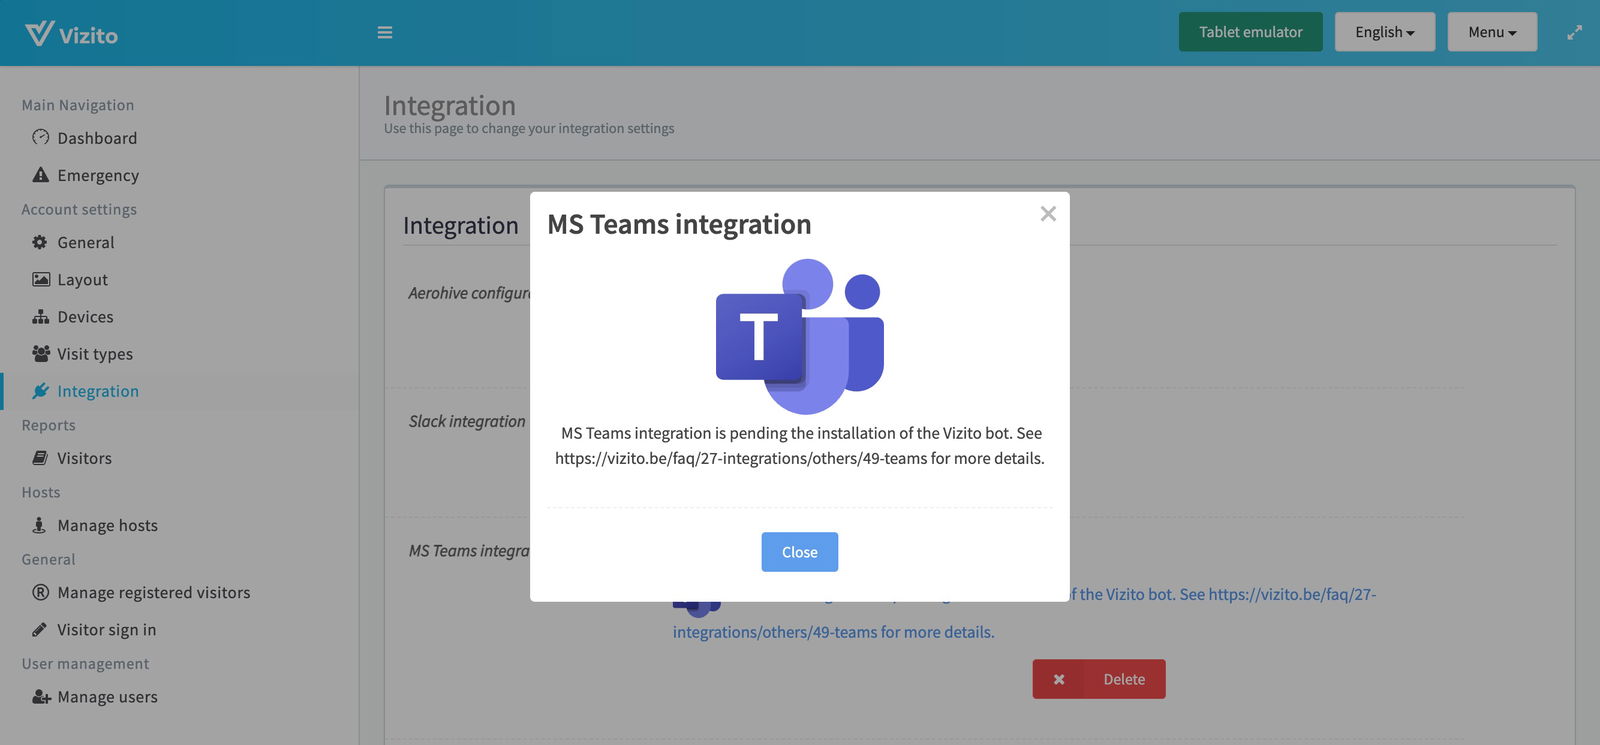Open Dashboard in the sidebar
The width and height of the screenshot is (1600, 745).
pos(97,138)
